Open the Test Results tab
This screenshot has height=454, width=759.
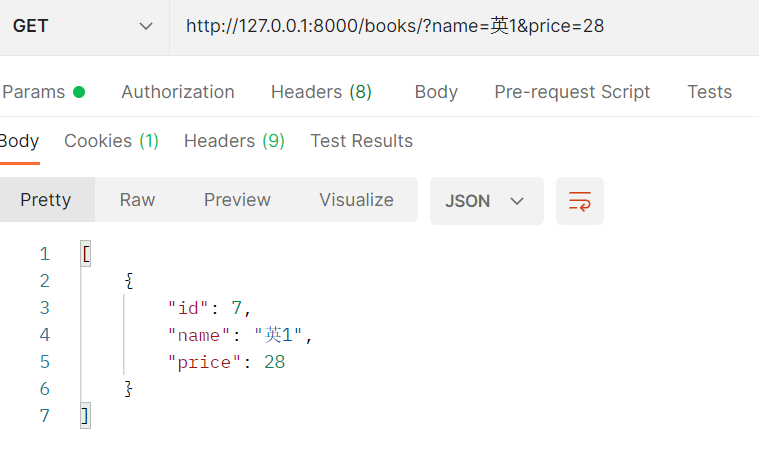point(361,141)
